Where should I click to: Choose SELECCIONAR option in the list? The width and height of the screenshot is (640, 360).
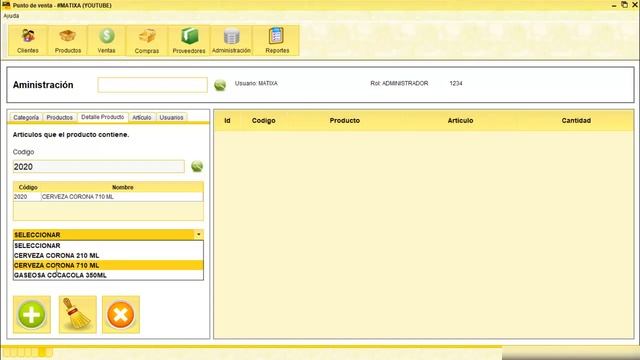tap(108, 246)
